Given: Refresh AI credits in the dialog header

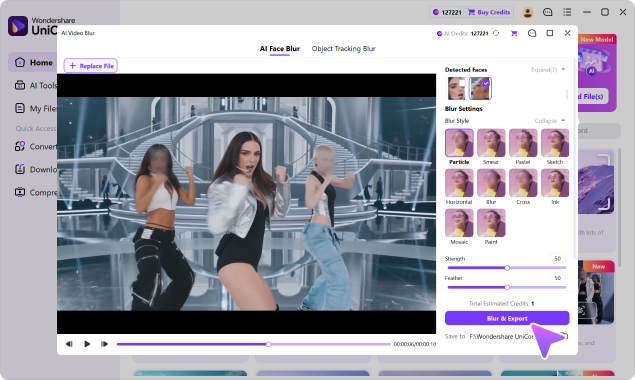Looking at the screenshot, I should click(496, 33).
